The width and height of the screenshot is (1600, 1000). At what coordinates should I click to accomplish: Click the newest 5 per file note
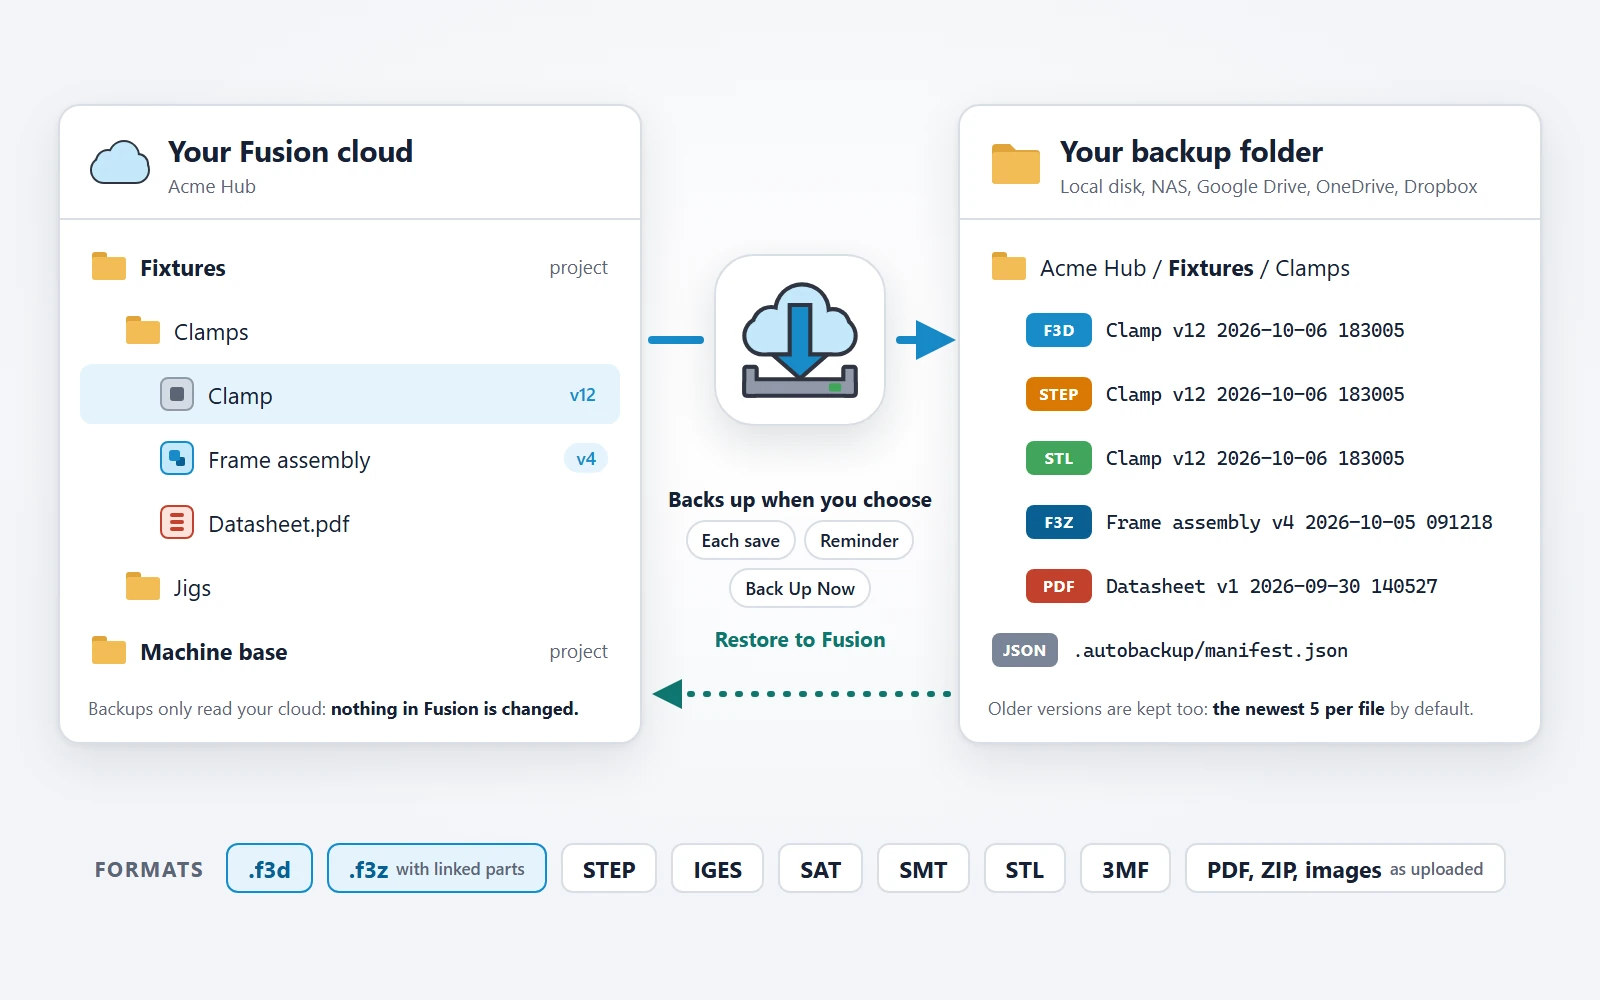[x=1298, y=709]
